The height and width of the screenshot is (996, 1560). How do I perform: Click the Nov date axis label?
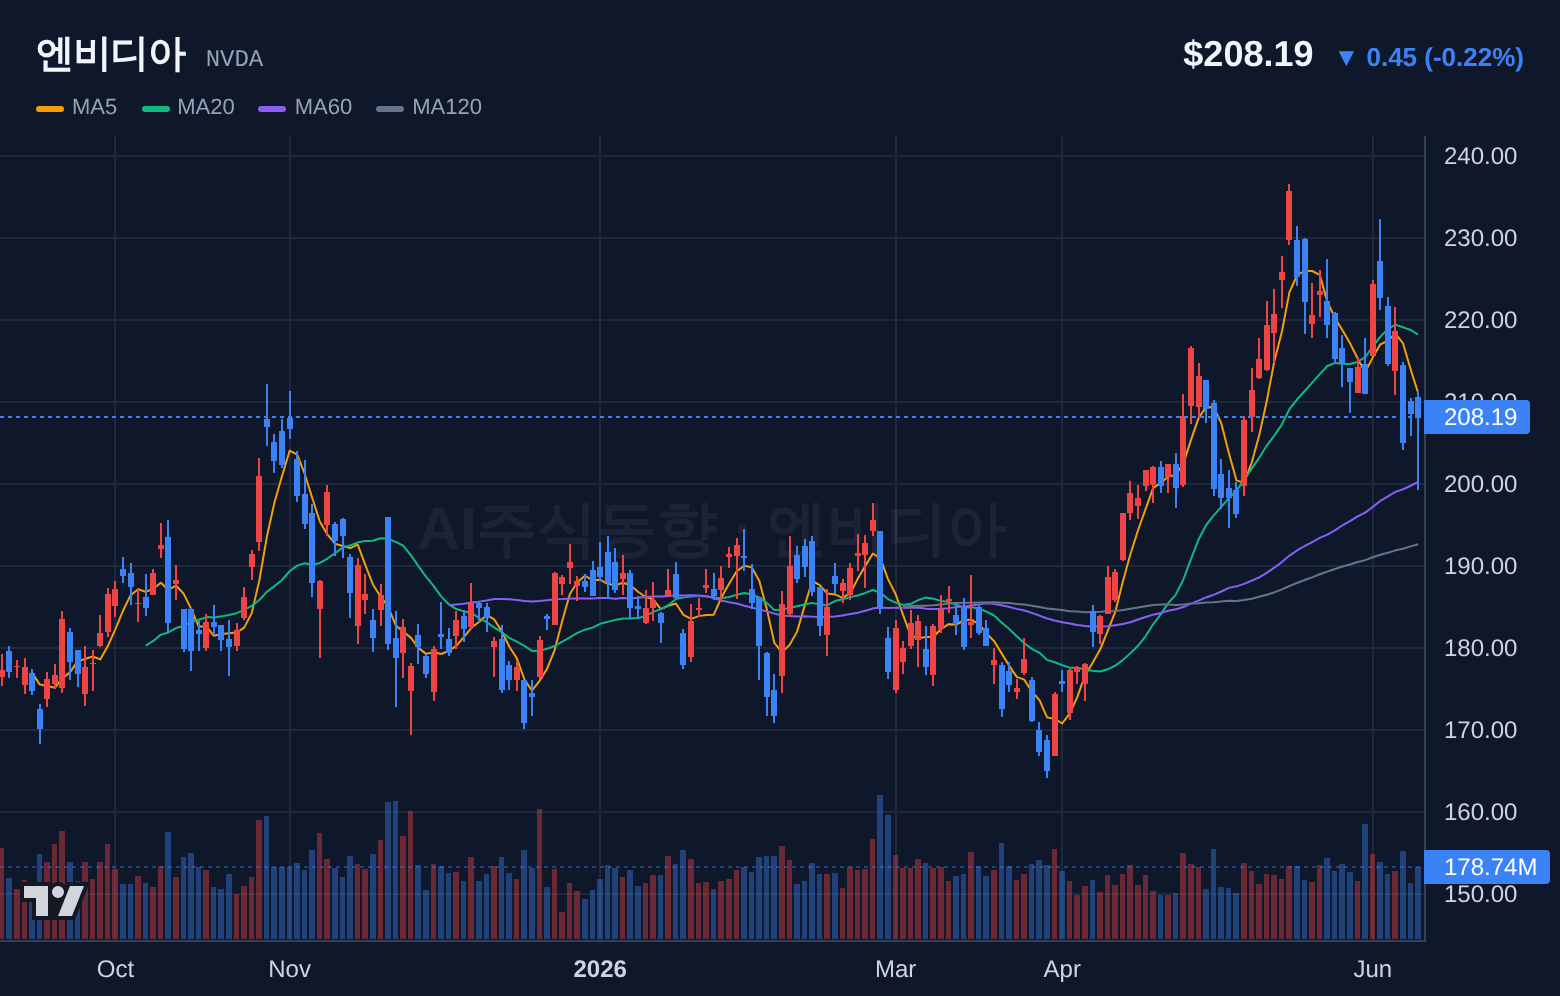click(290, 969)
